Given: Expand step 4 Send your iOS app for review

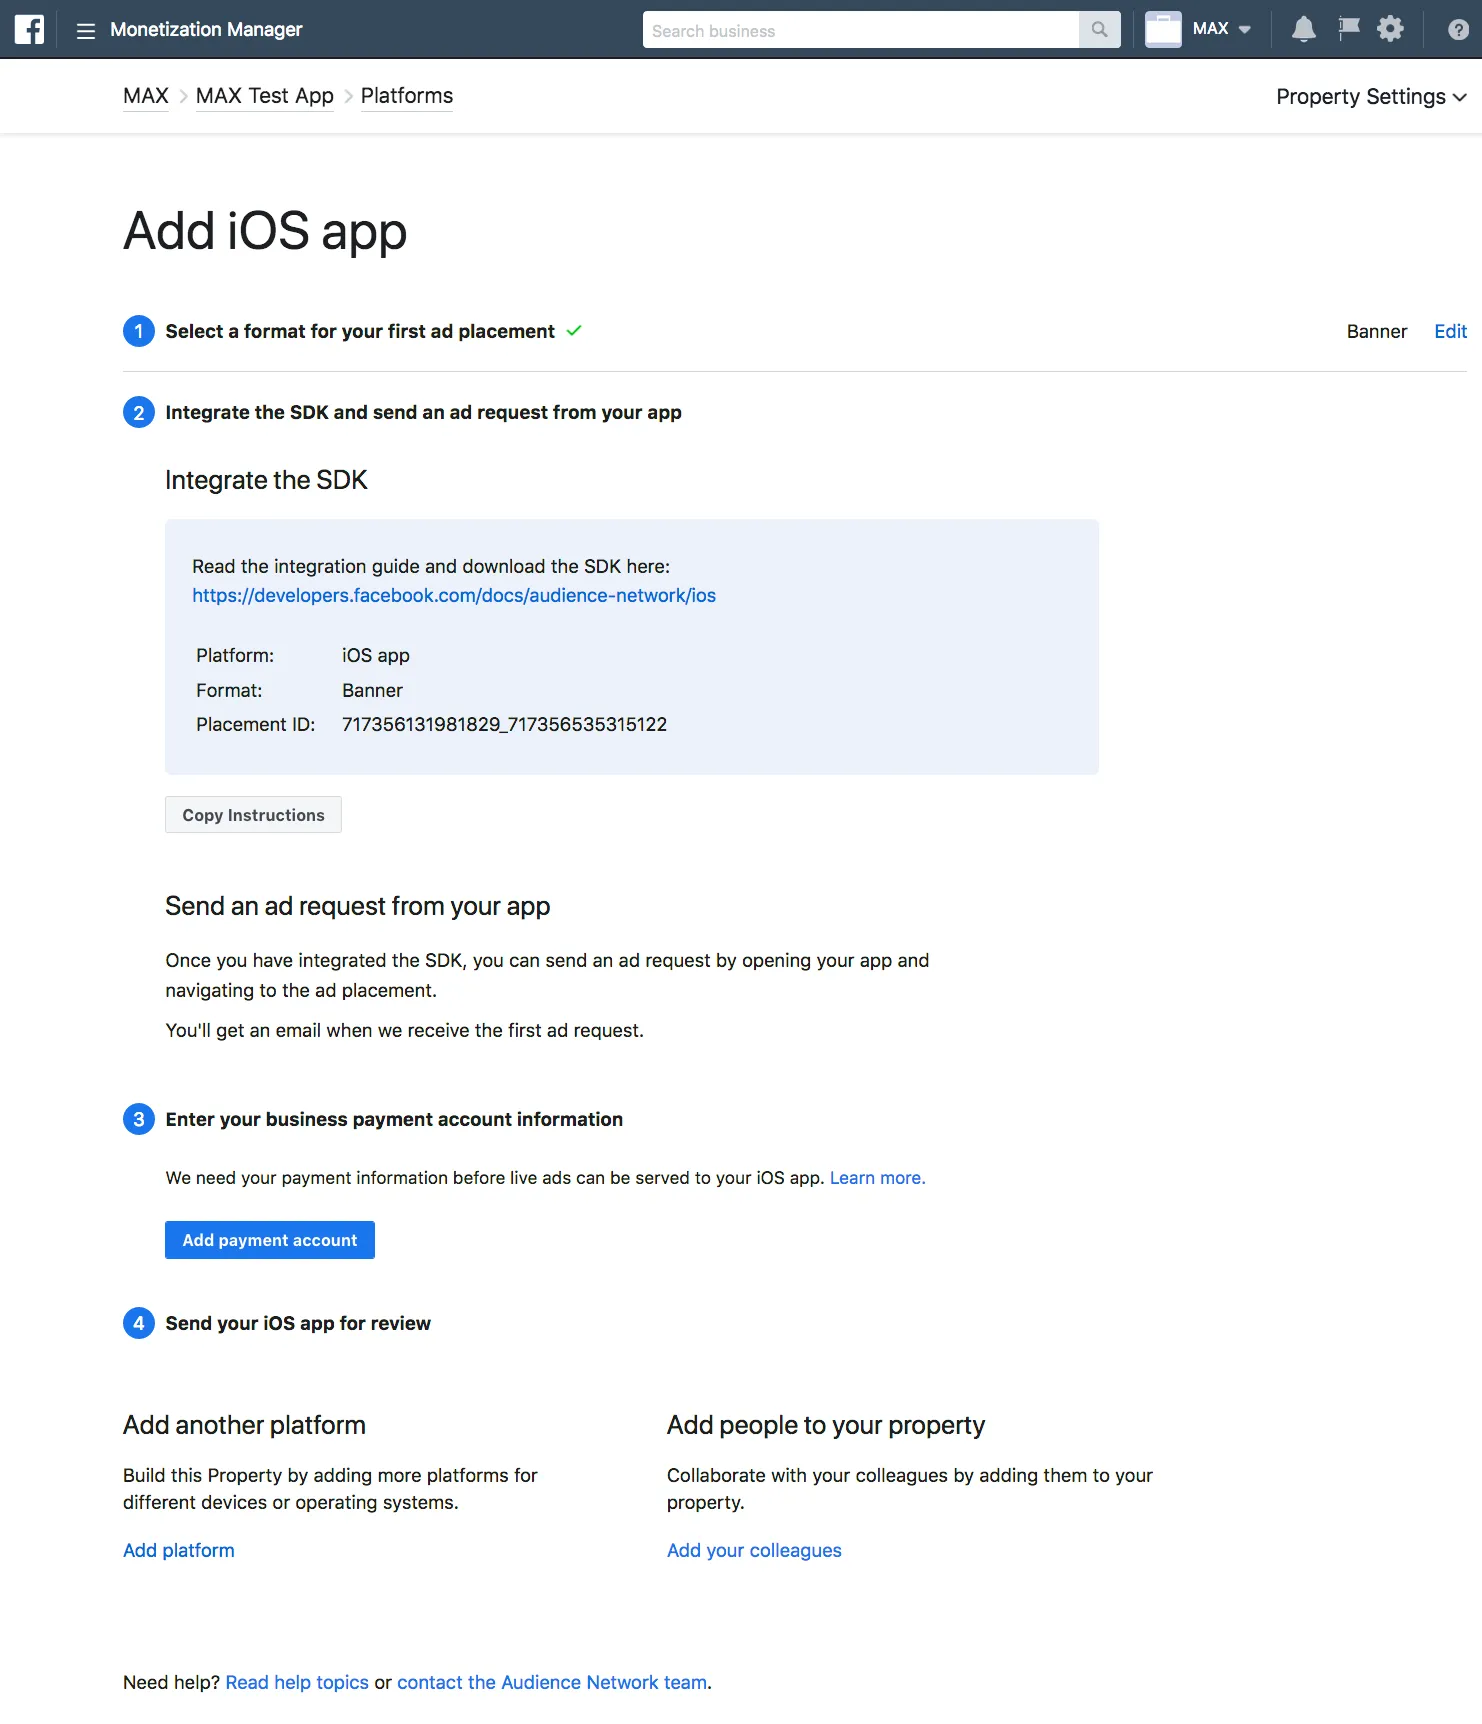Looking at the screenshot, I should point(297,1323).
